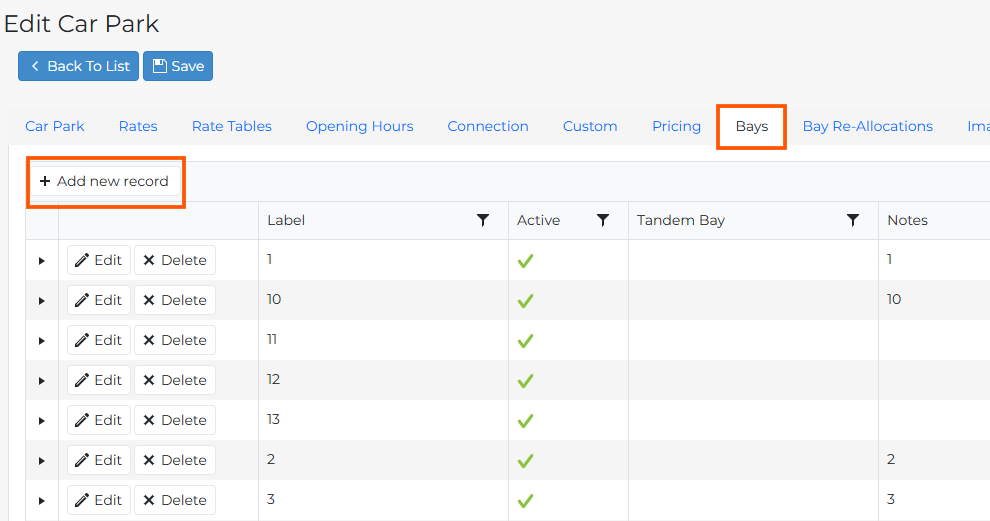Open filter for Tandem Bay column
This screenshot has height=521, width=990.
point(853,220)
